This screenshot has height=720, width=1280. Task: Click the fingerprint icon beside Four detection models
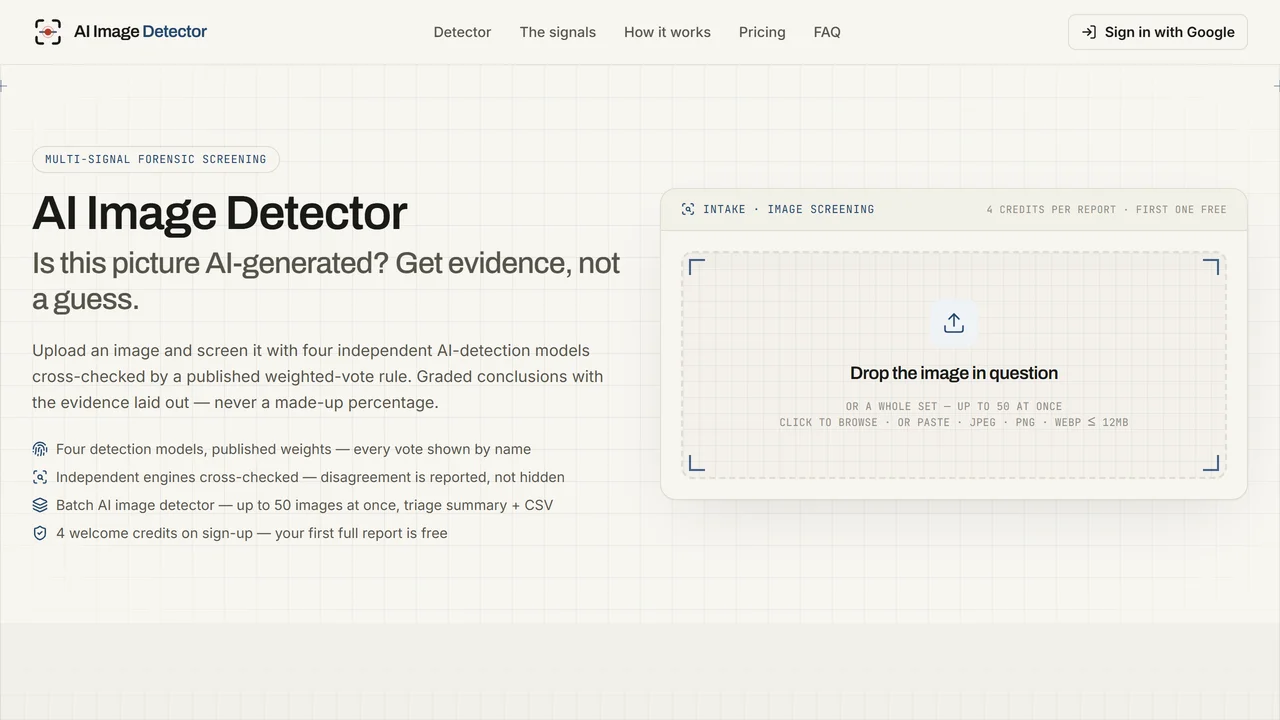pyautogui.click(x=40, y=449)
